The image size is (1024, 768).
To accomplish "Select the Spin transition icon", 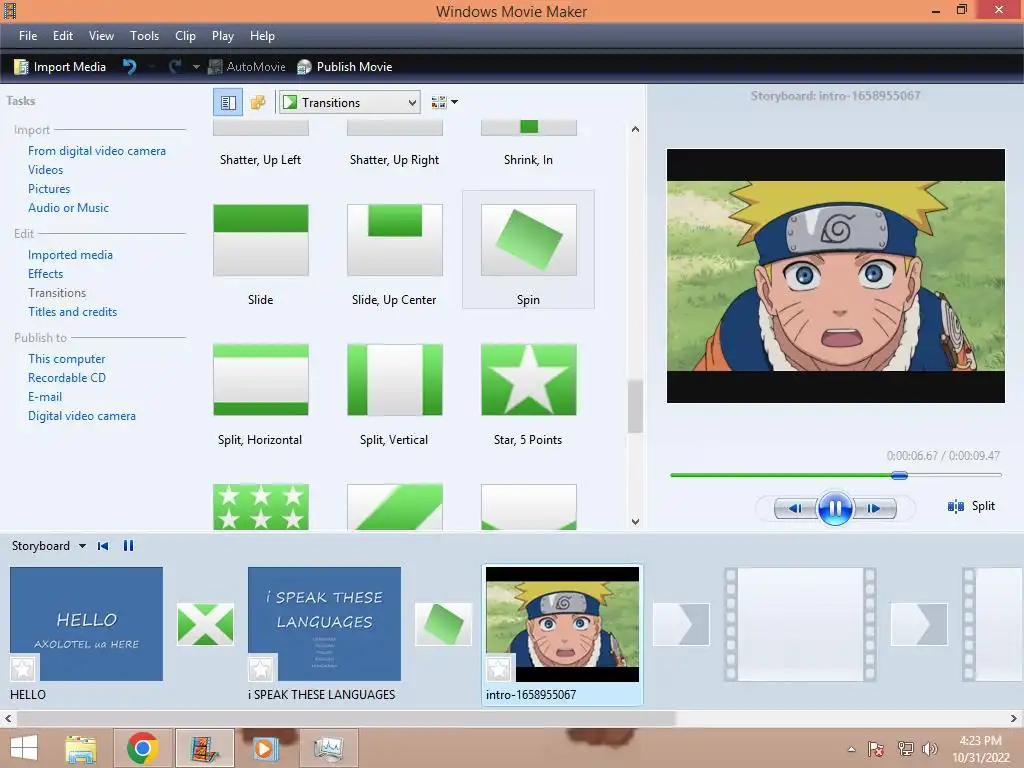I will click(528, 240).
